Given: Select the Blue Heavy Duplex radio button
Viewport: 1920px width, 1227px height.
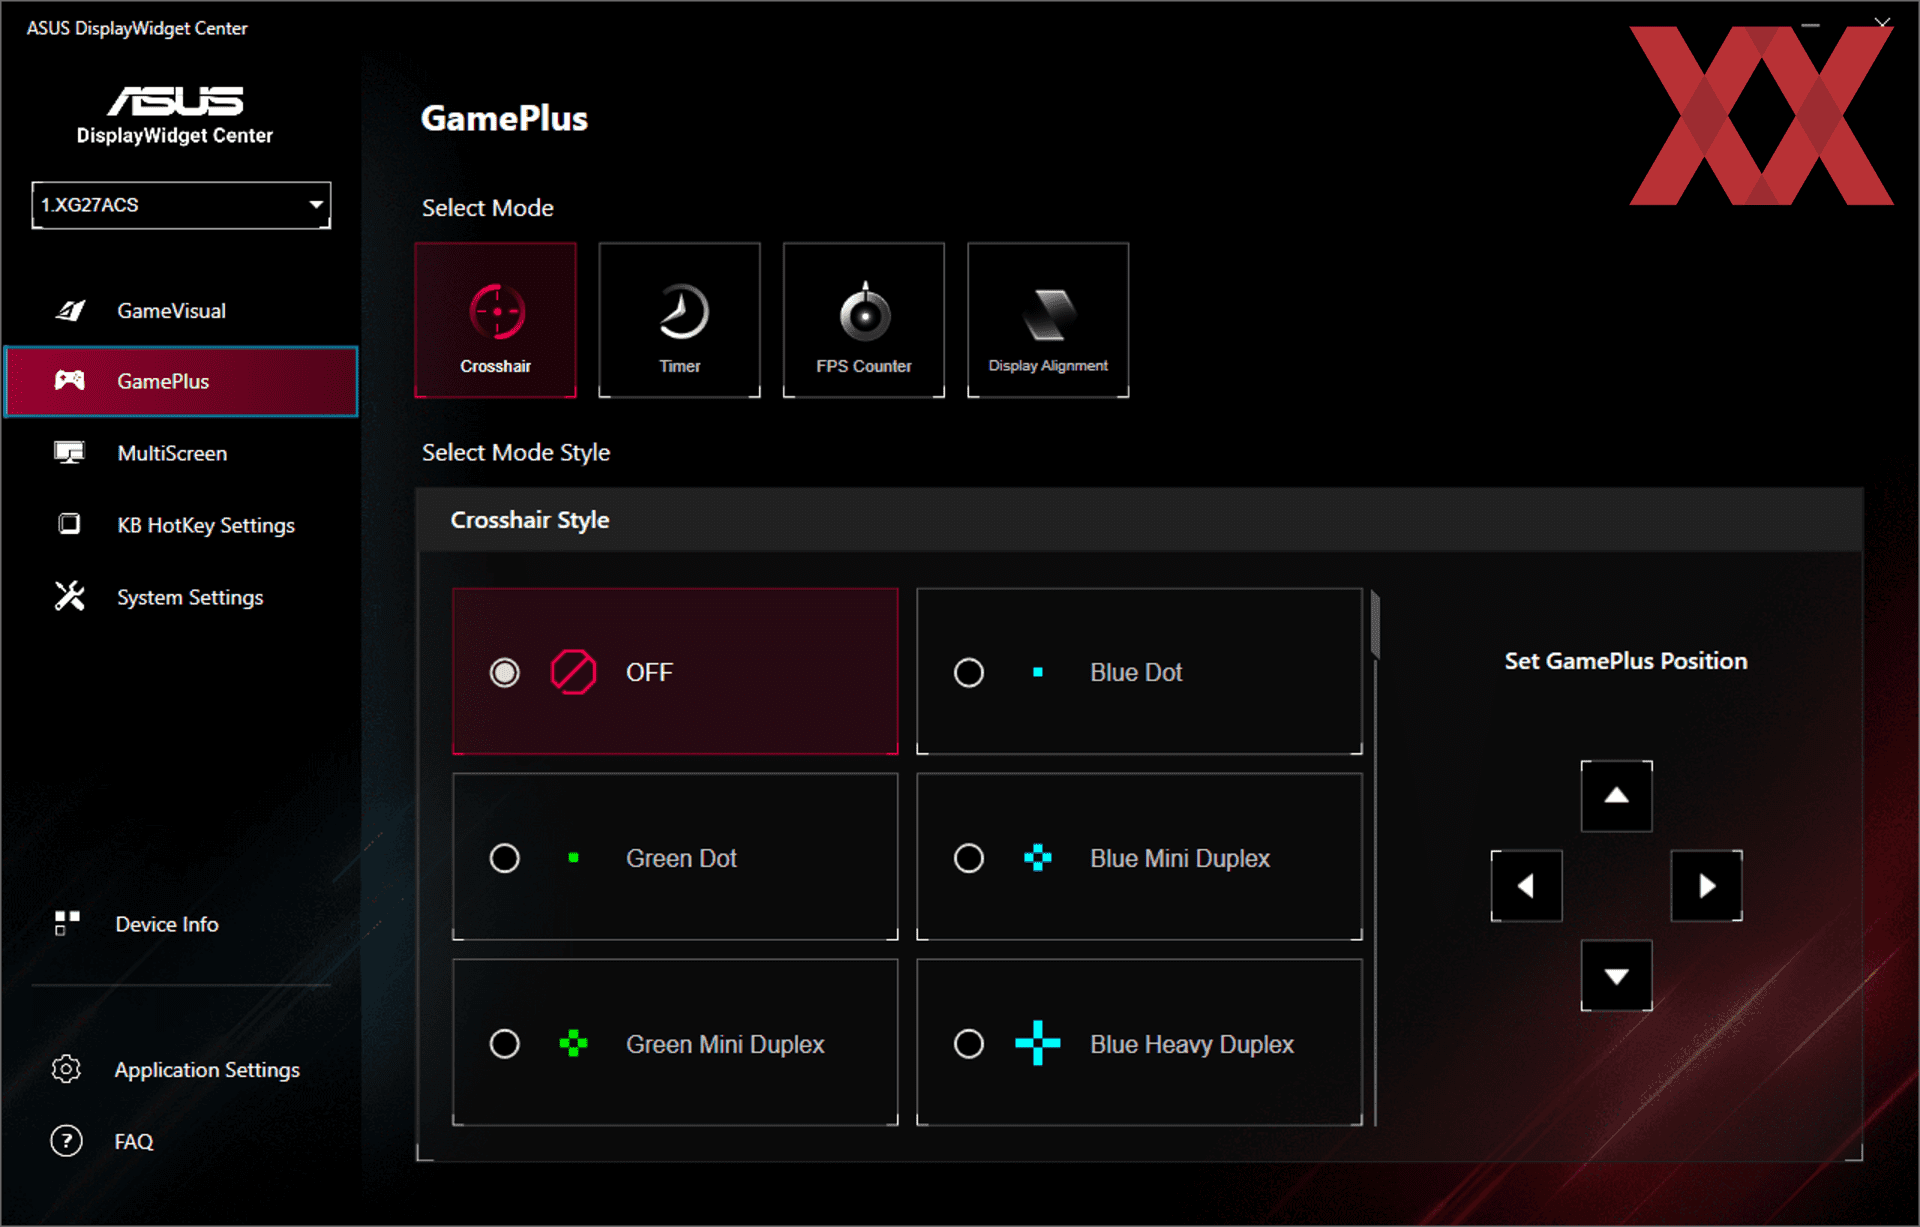Looking at the screenshot, I should point(969,1044).
